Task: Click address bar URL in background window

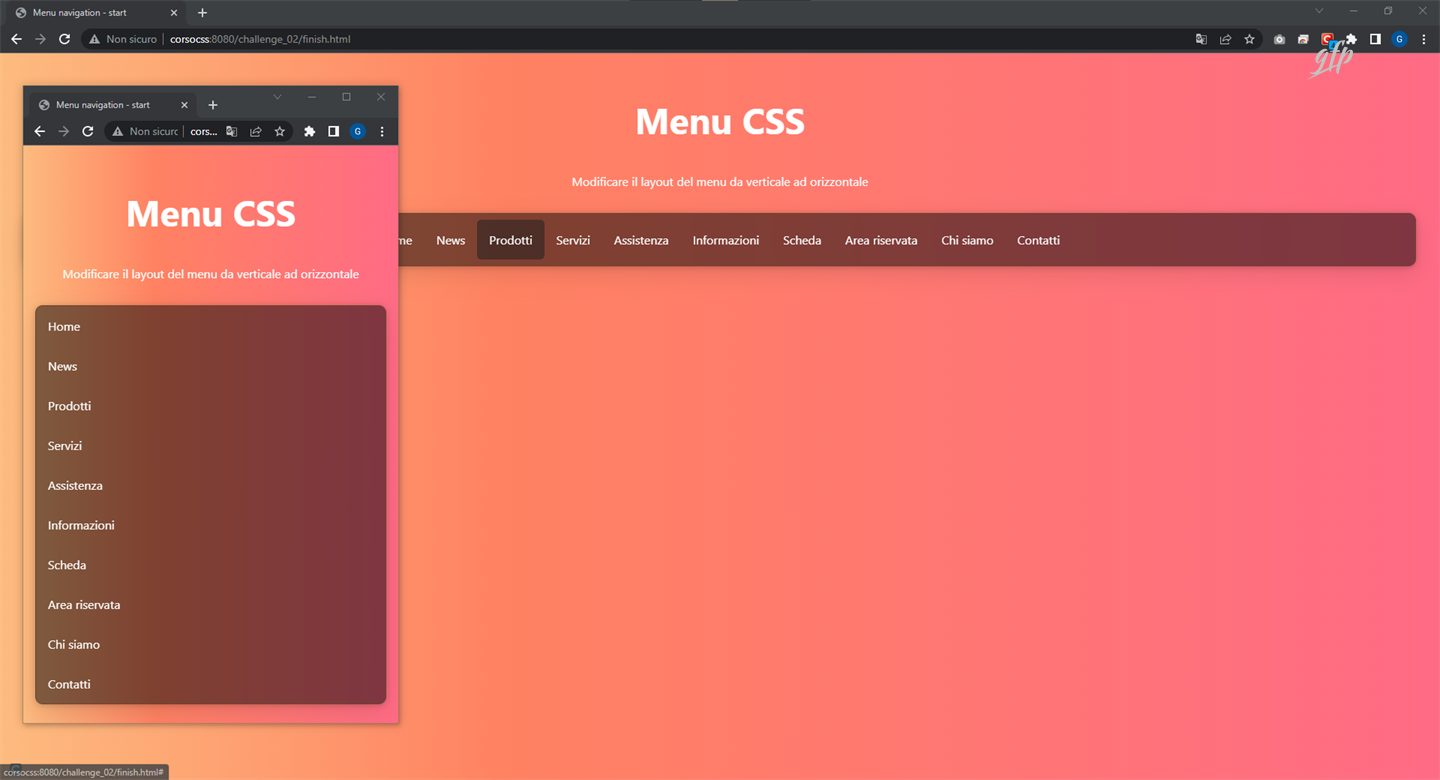Action: tap(260, 39)
